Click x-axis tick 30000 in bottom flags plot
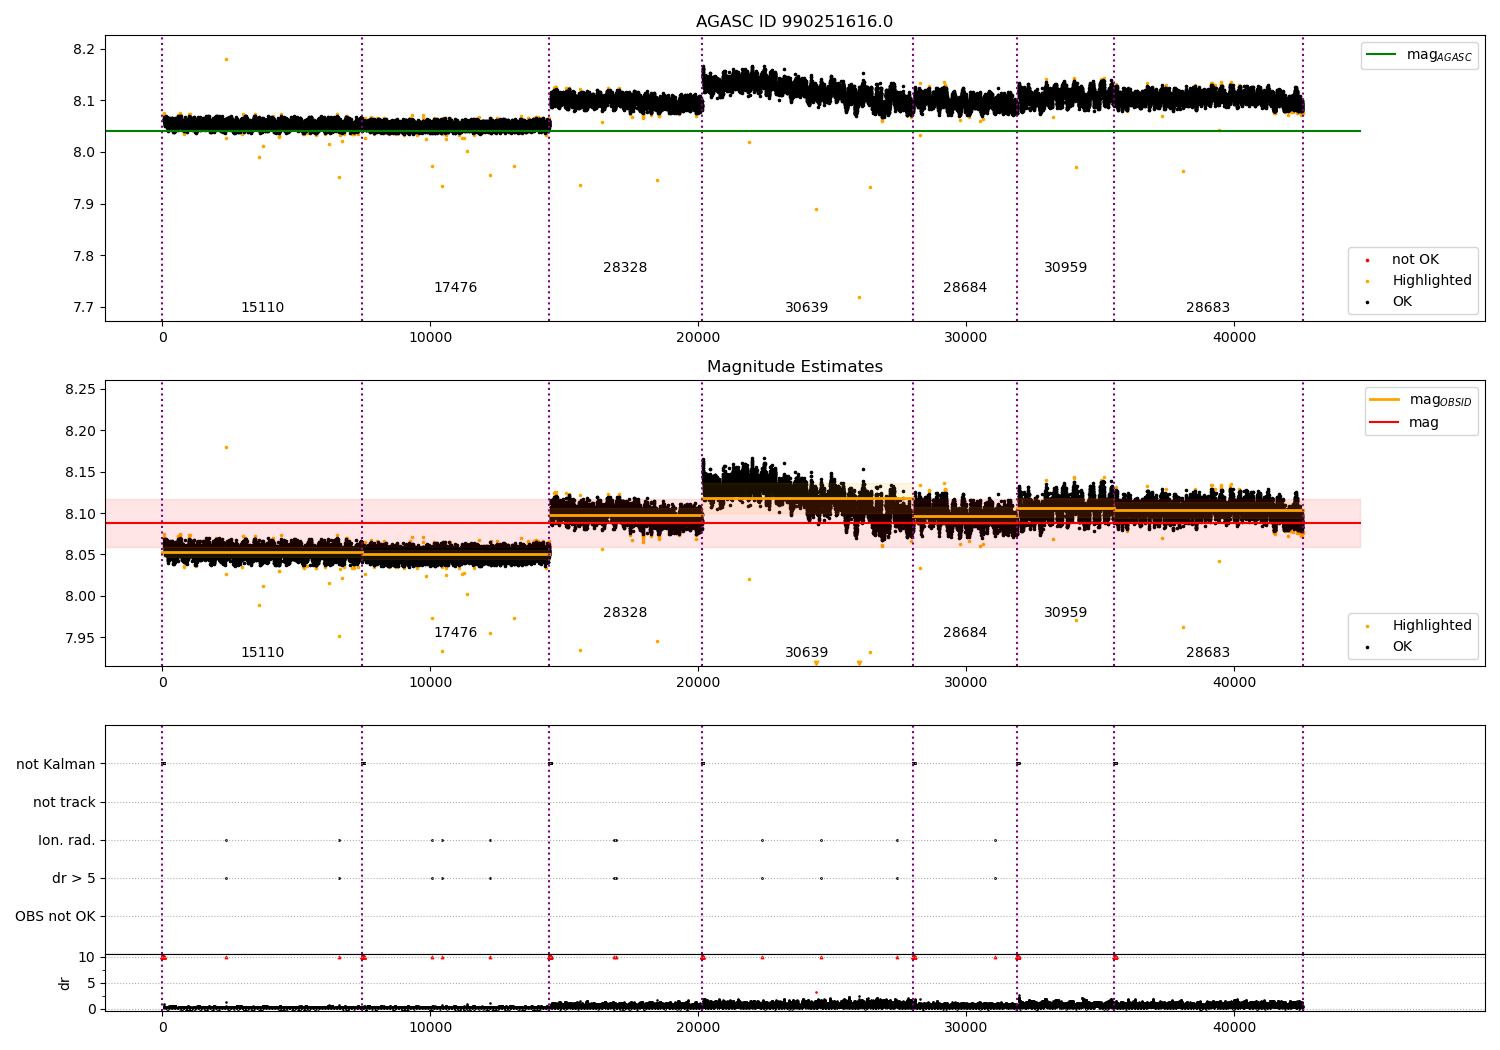 (966, 1028)
